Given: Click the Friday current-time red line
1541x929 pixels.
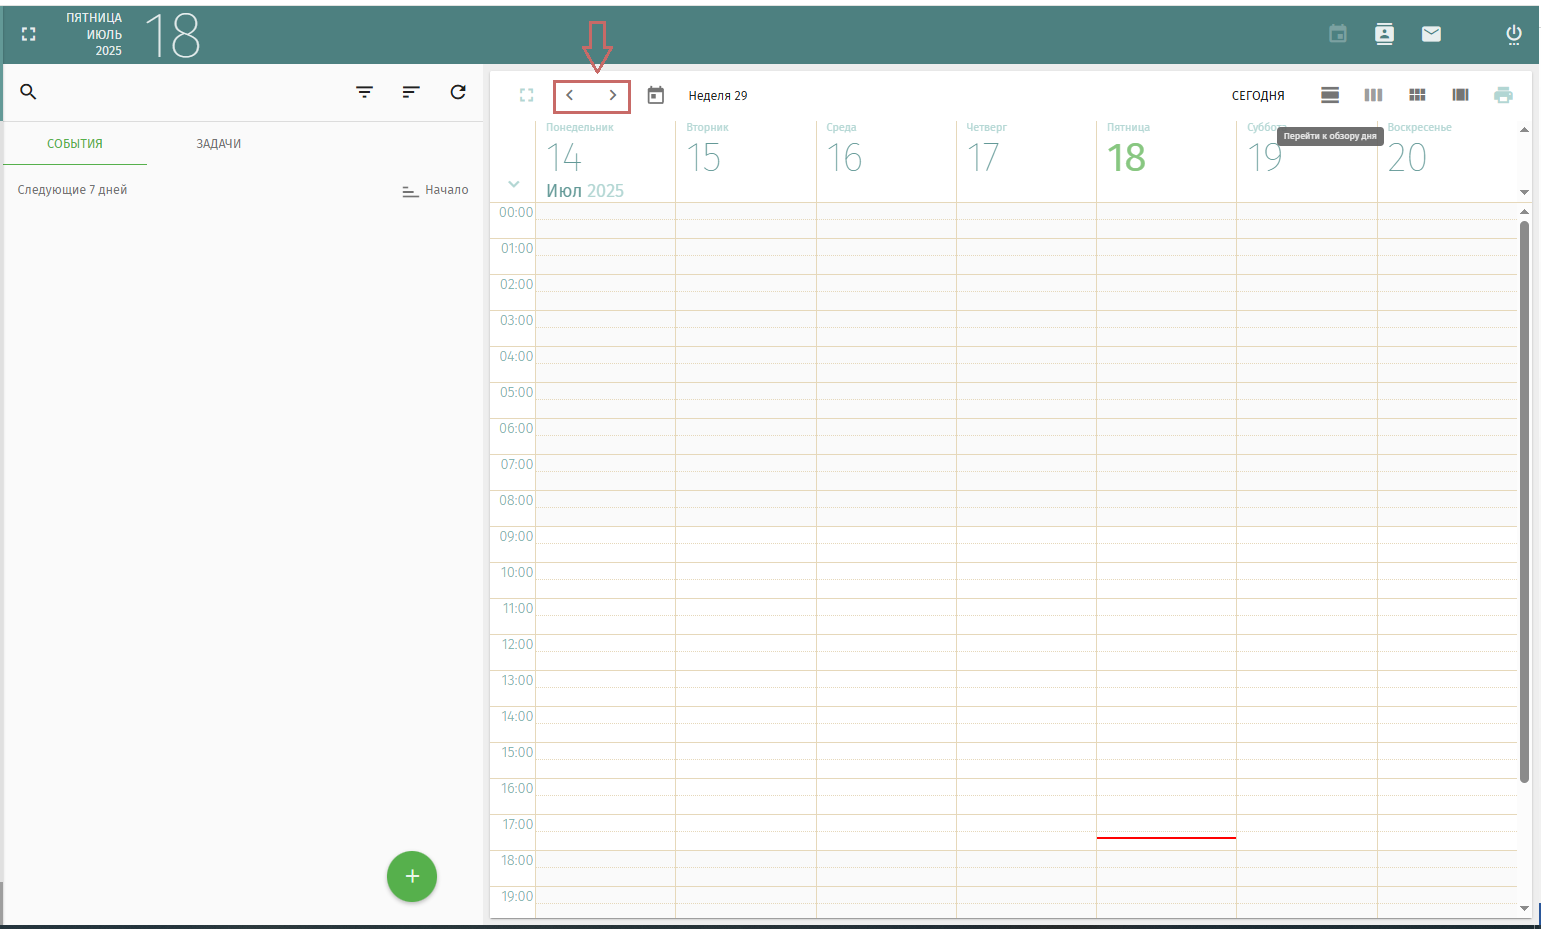Looking at the screenshot, I should (x=1166, y=838).
